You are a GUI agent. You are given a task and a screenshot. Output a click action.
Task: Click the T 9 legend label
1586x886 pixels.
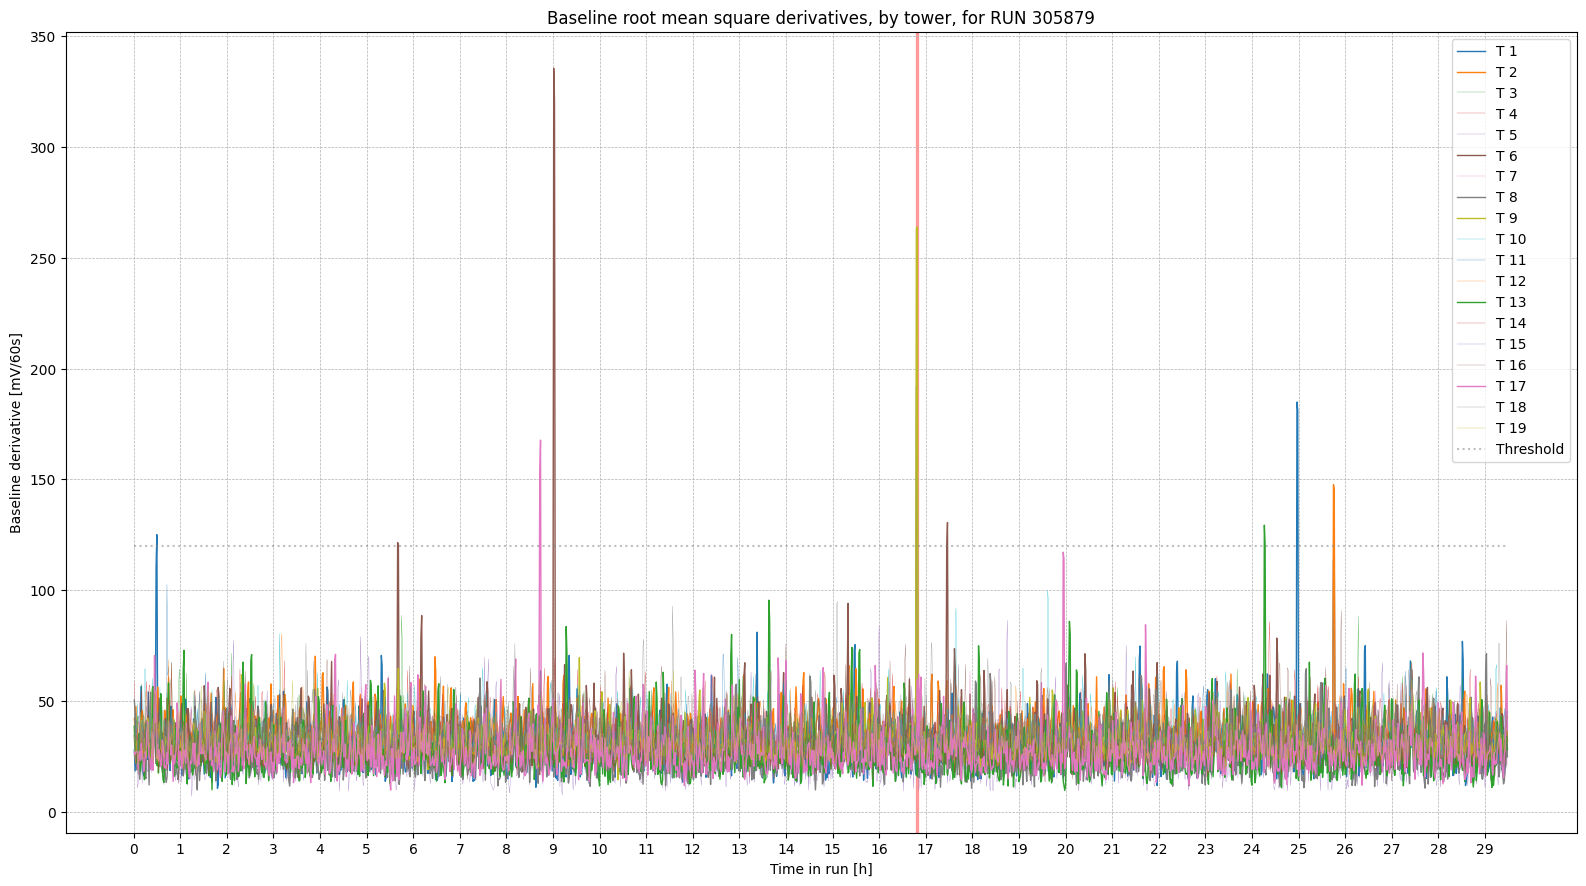1505,218
